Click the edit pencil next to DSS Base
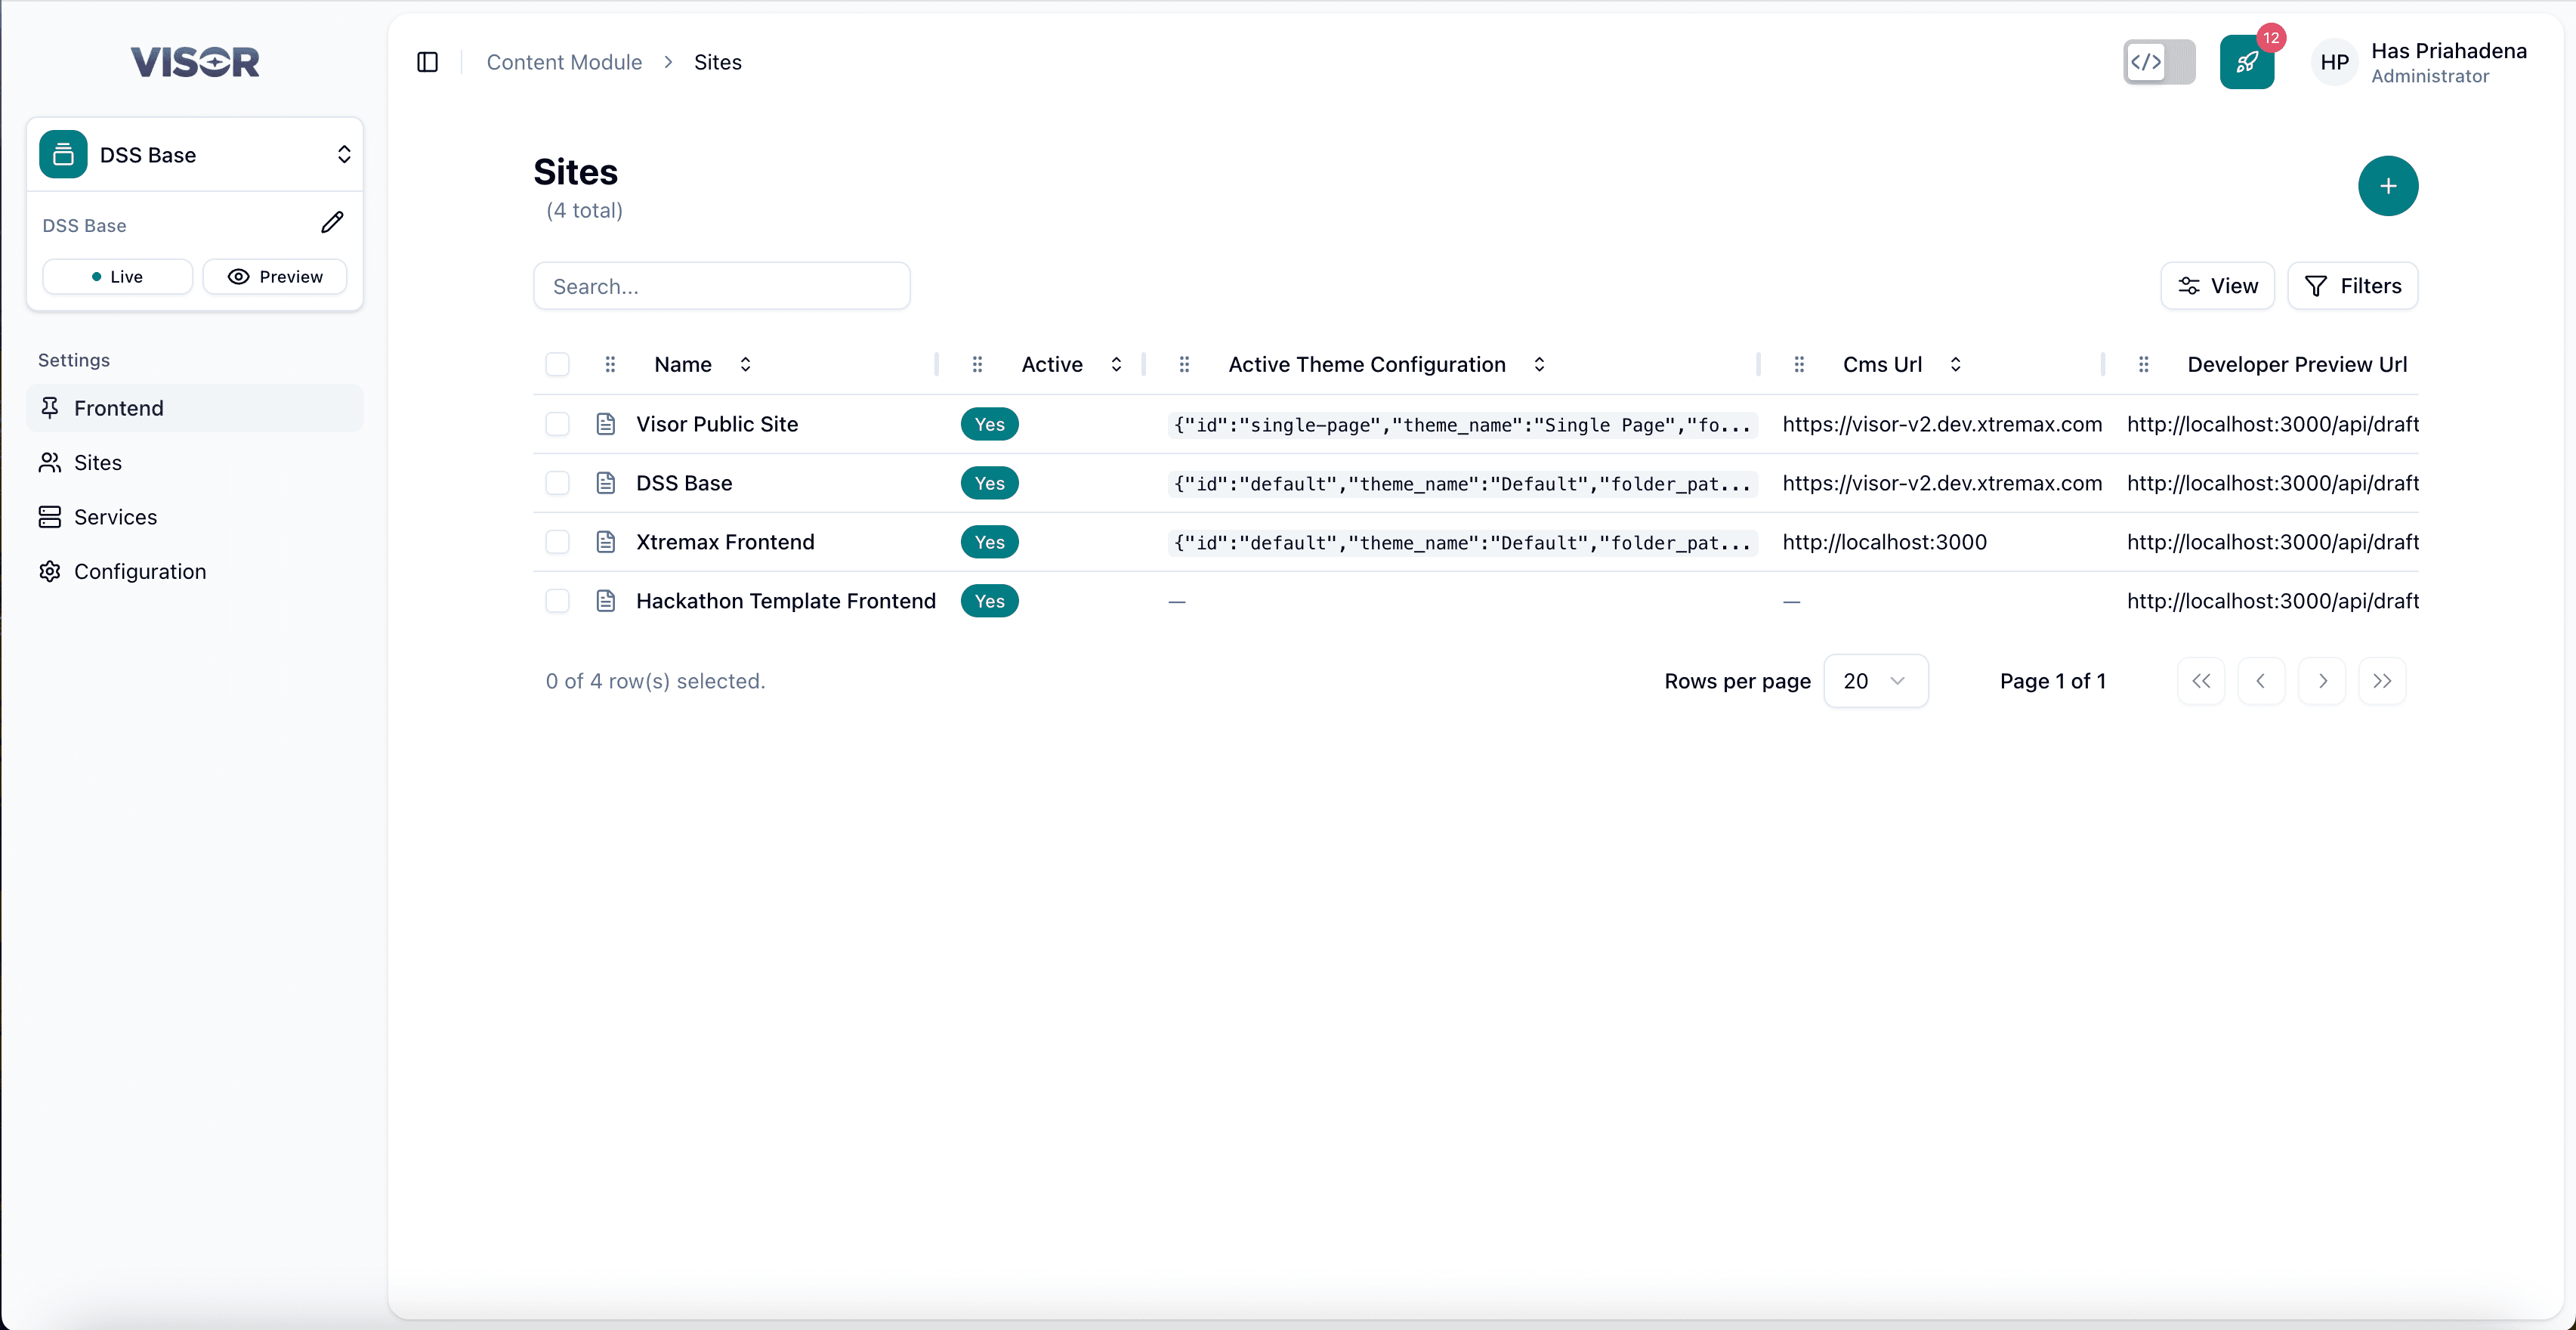Image resolution: width=2576 pixels, height=1330 pixels. pos(333,222)
